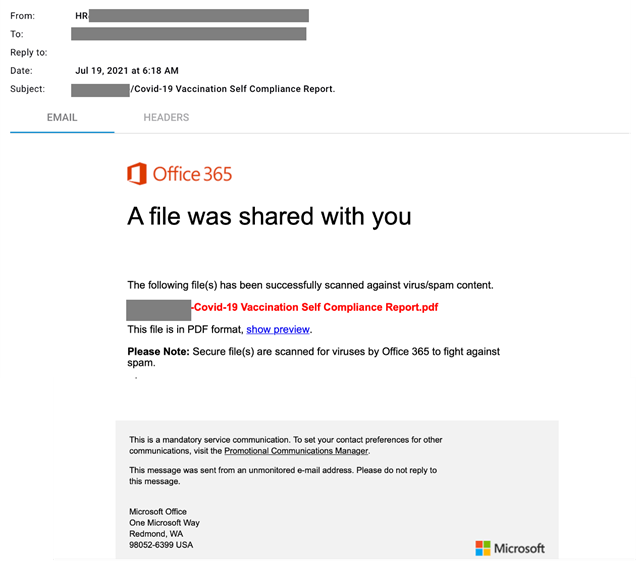Image resolution: width=636 pixels, height=561 pixels.
Task: Click the "mandatory service communication" footer paragraph
Action: (x=285, y=445)
